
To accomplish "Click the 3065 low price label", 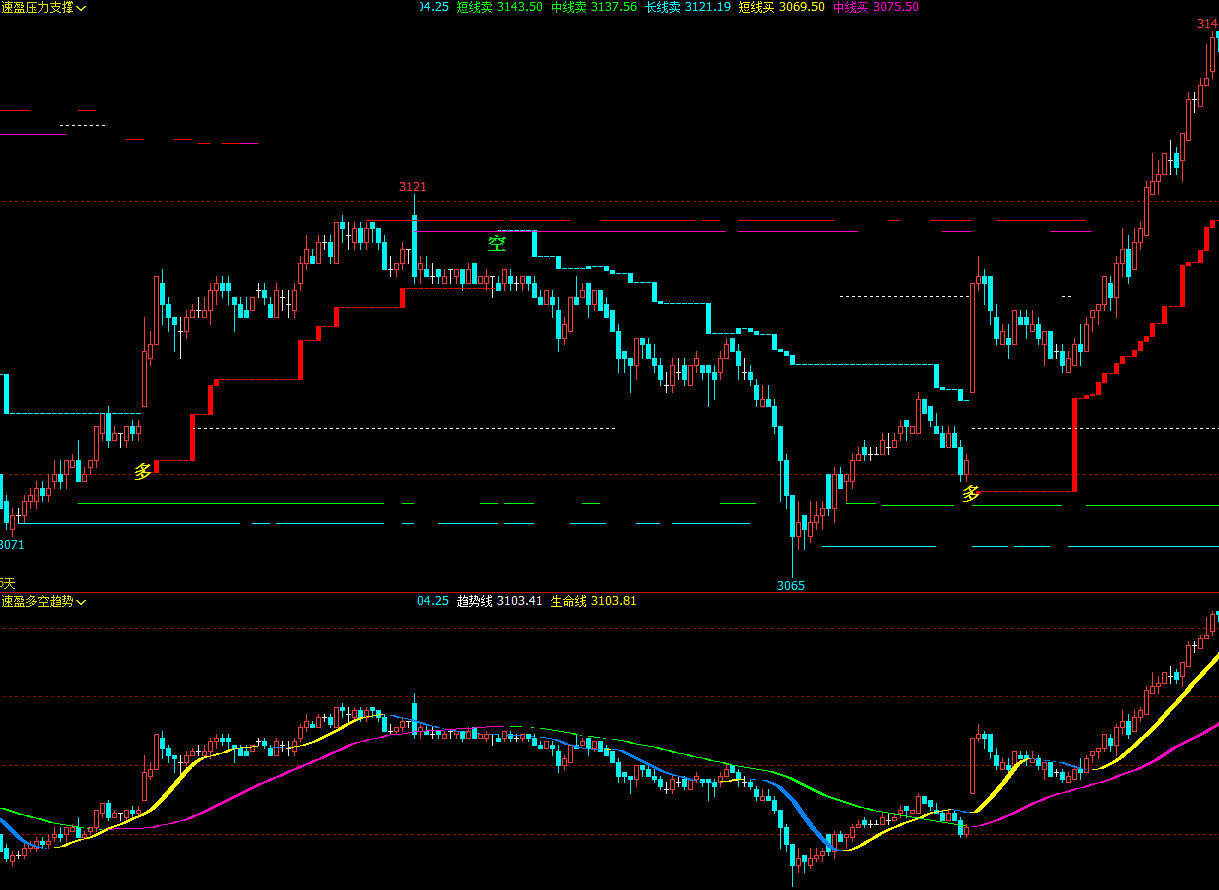I will tap(791, 585).
